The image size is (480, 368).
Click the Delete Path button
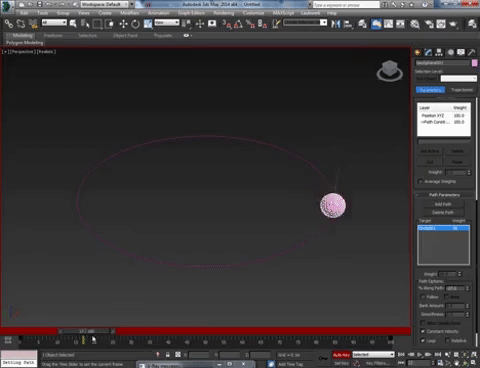pos(443,213)
